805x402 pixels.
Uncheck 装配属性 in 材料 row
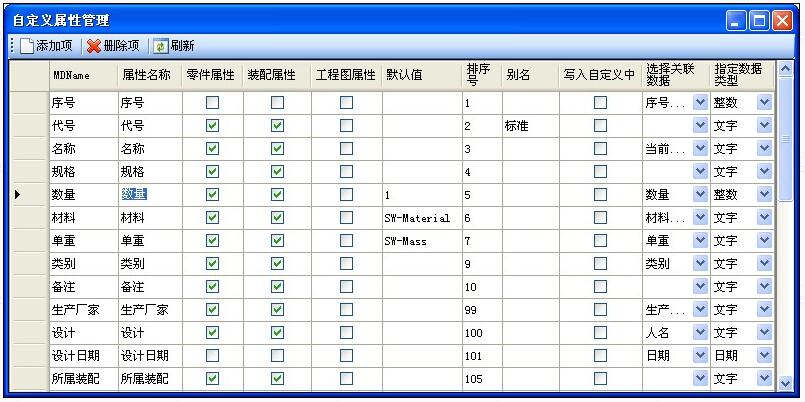[x=277, y=218]
